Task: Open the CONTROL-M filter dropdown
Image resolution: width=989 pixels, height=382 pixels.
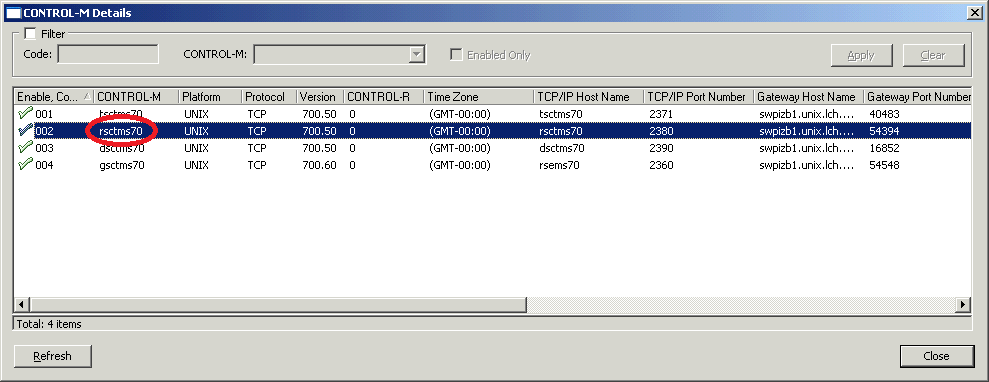Action: [416, 55]
